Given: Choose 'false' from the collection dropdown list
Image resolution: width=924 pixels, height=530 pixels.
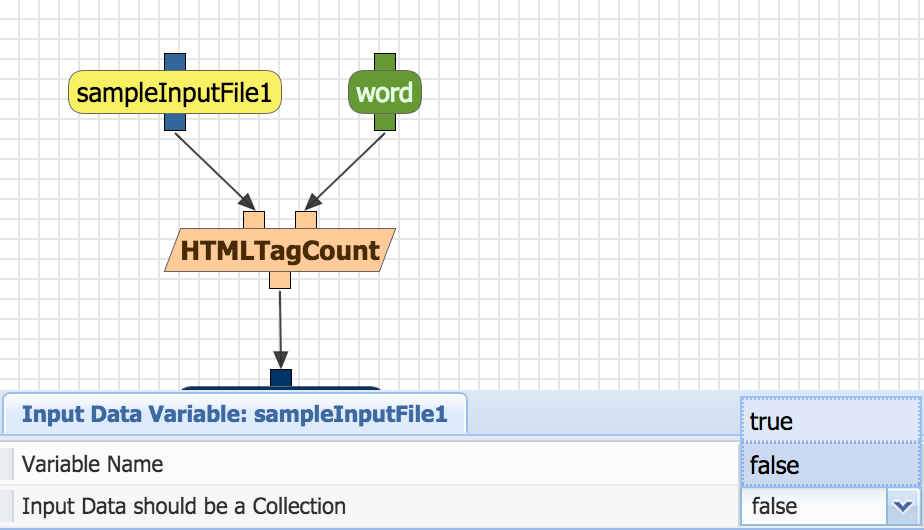Looking at the screenshot, I should 830,464.
